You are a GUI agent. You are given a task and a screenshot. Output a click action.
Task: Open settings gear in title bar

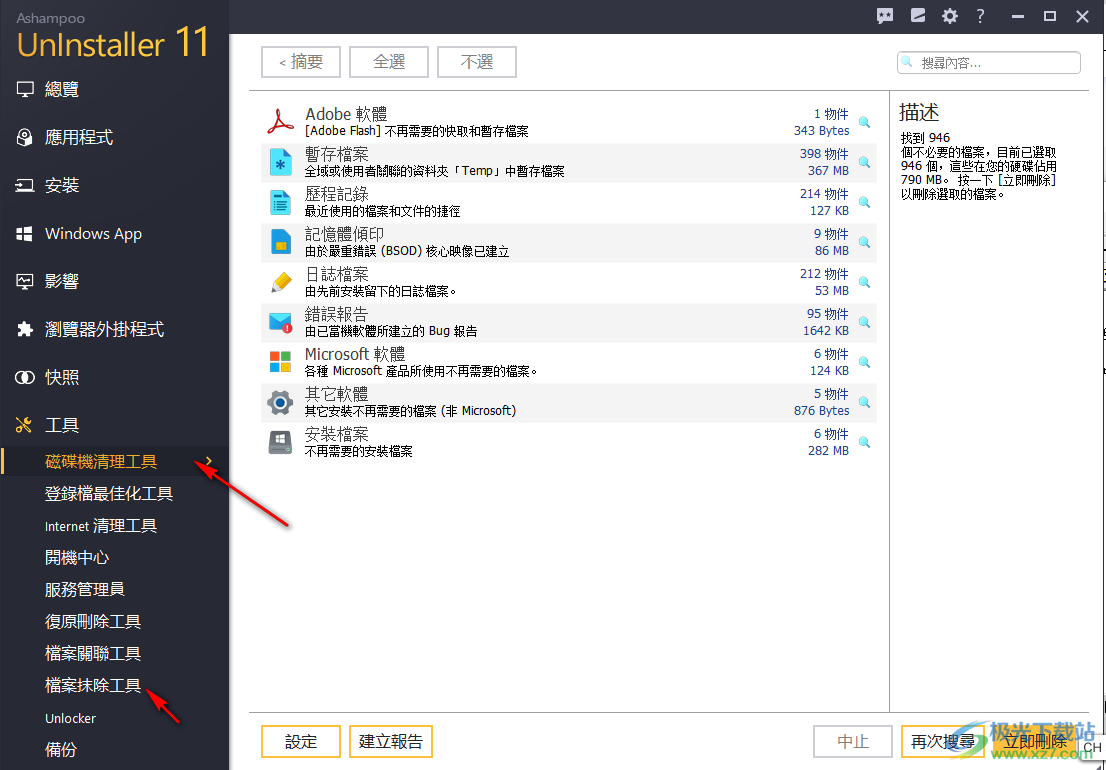950,16
